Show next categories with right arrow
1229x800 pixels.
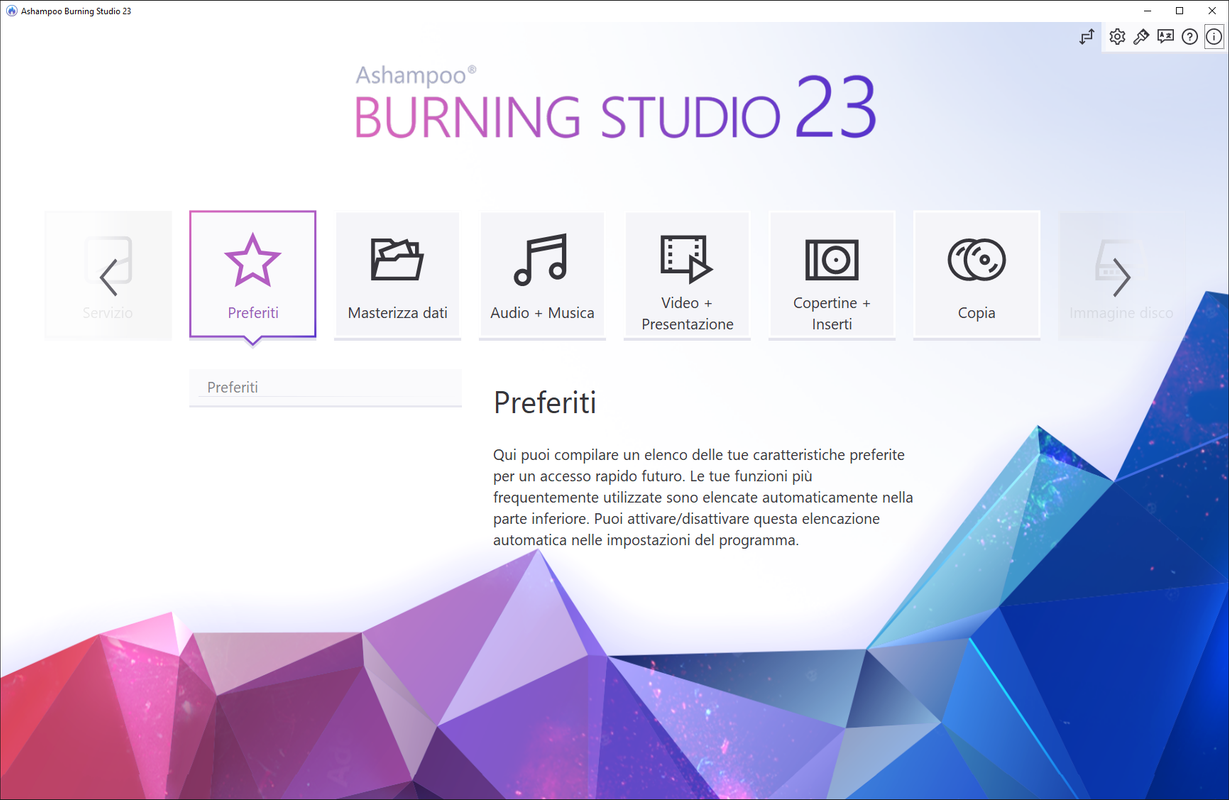(x=1121, y=277)
